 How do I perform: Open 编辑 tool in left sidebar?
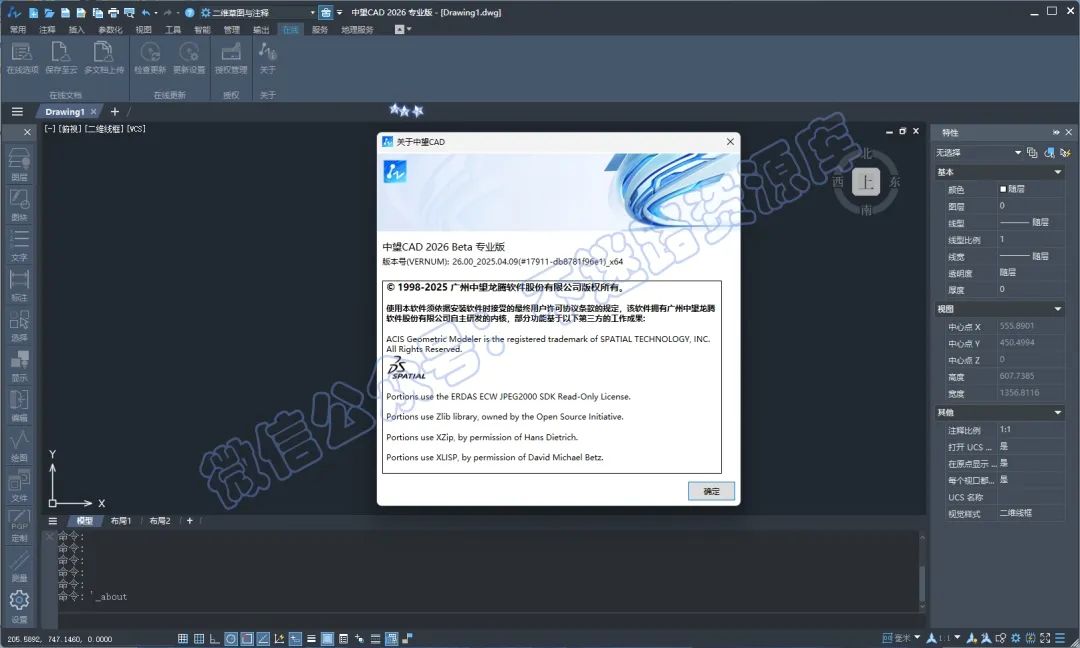coord(19,405)
